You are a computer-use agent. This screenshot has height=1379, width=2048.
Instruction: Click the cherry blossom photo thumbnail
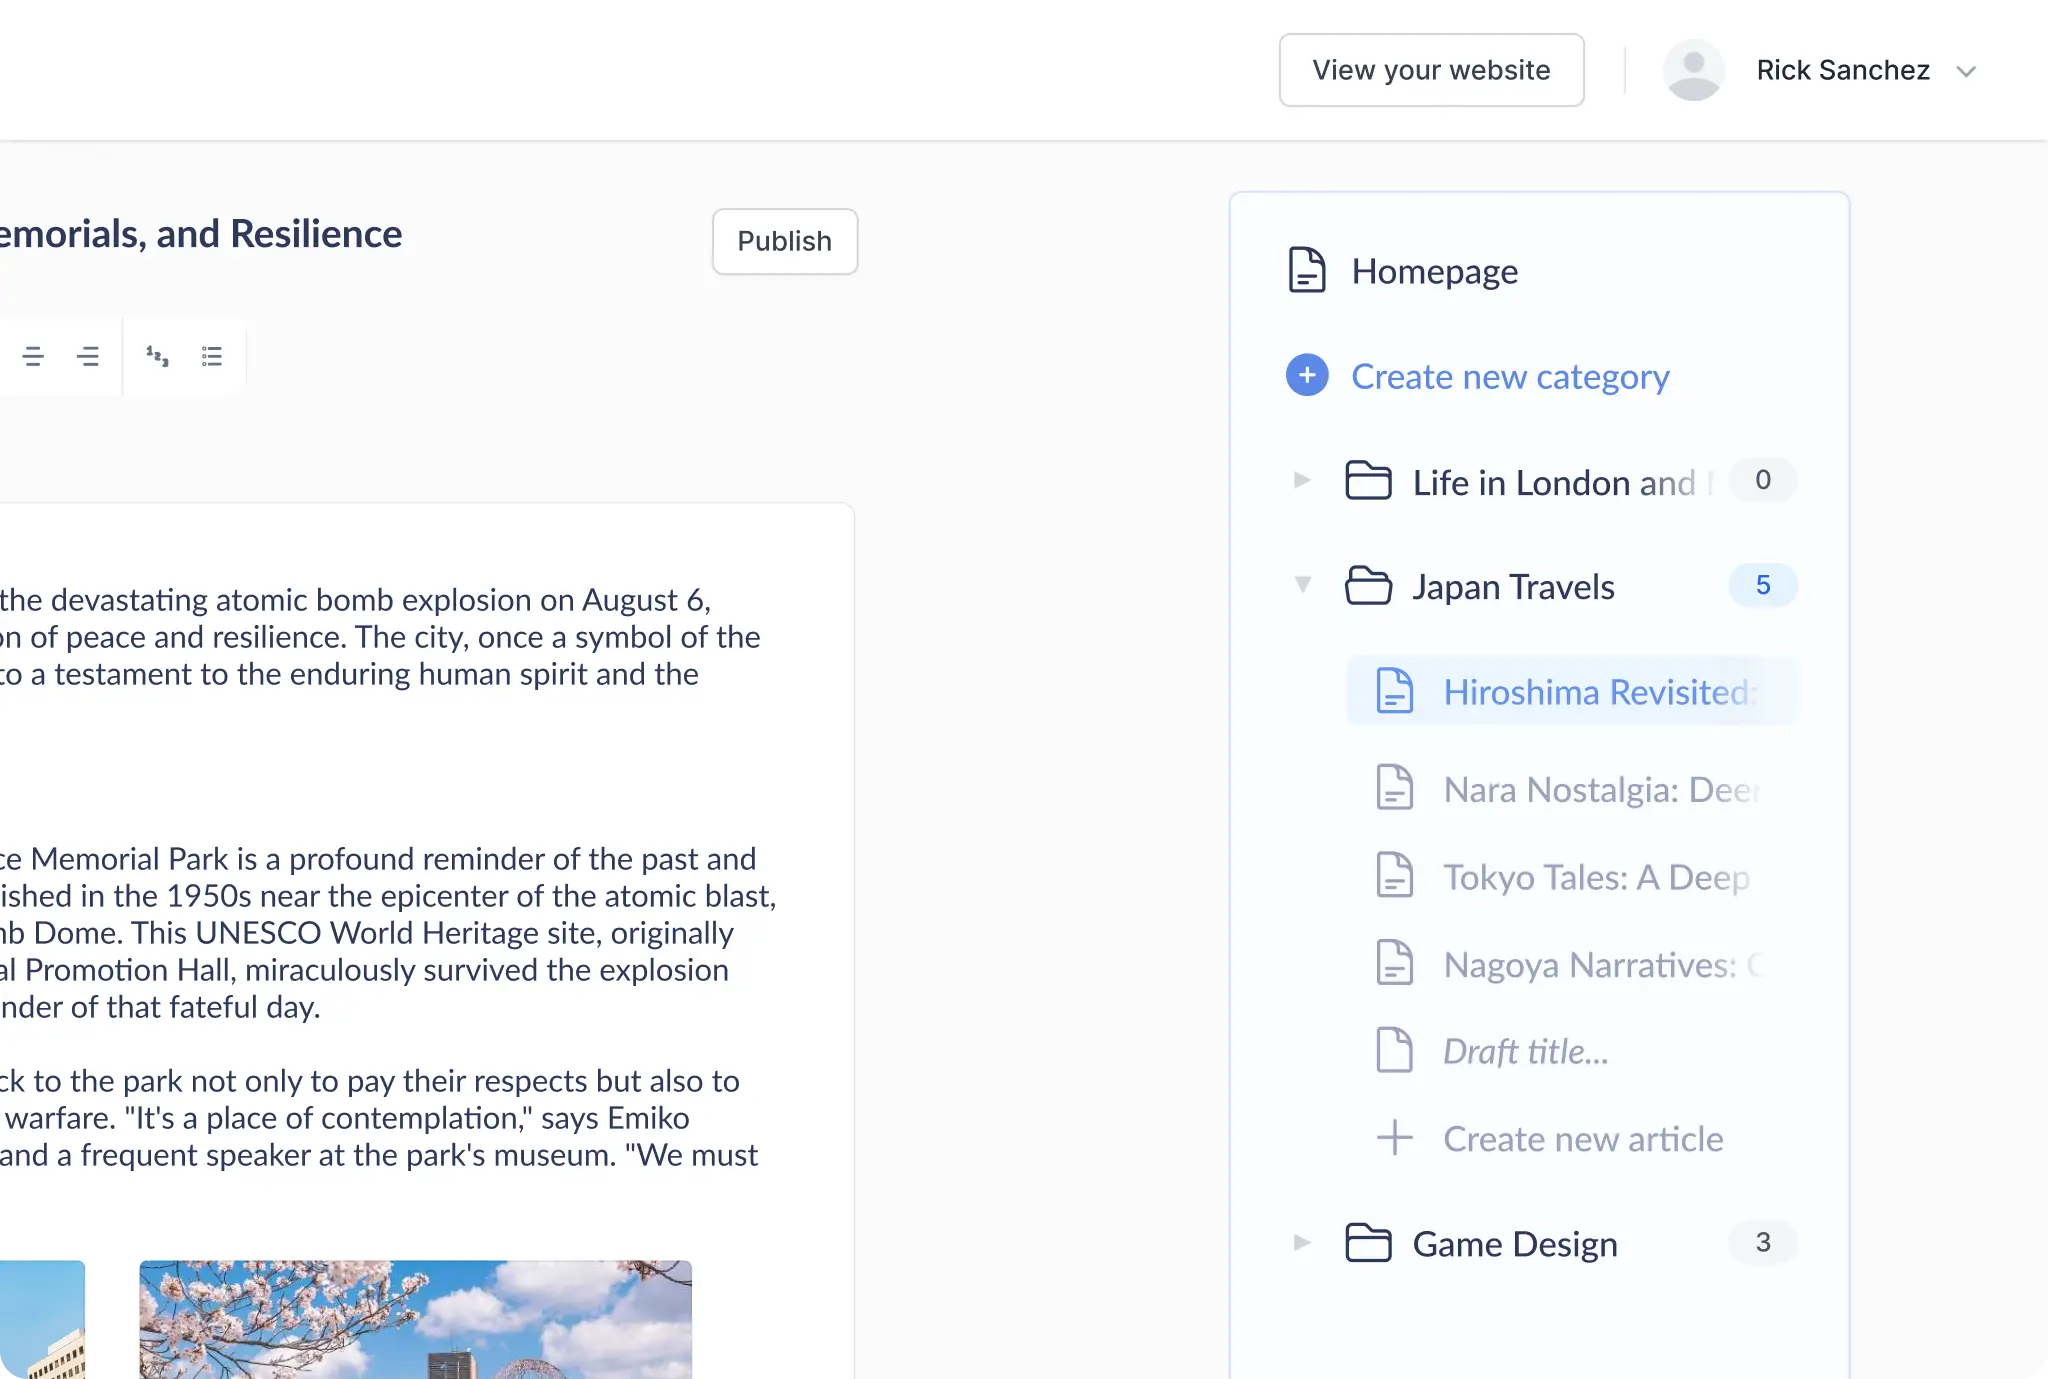(415, 1319)
